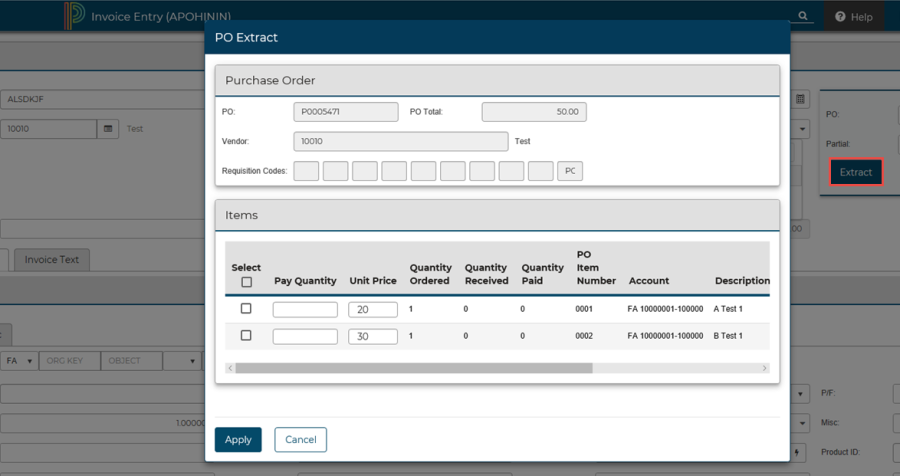Select checkbox for PO item 0002
This screenshot has width=900, height=476.
(x=246, y=336)
